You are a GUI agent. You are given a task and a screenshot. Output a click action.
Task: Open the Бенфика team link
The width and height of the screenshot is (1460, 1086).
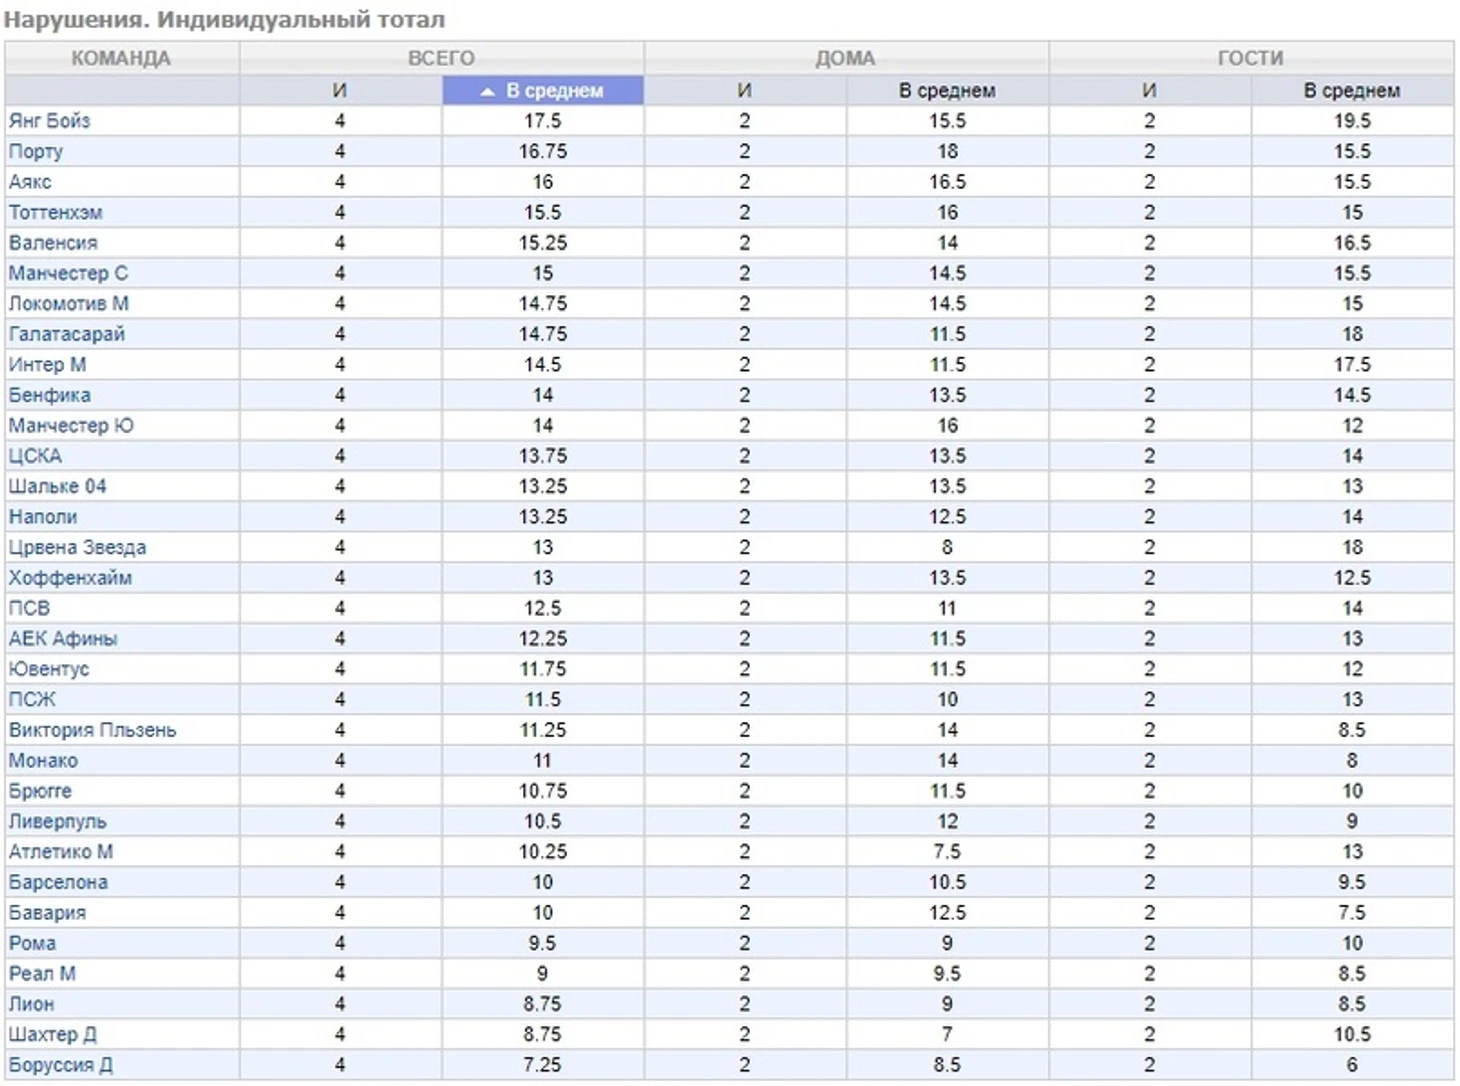(49, 395)
